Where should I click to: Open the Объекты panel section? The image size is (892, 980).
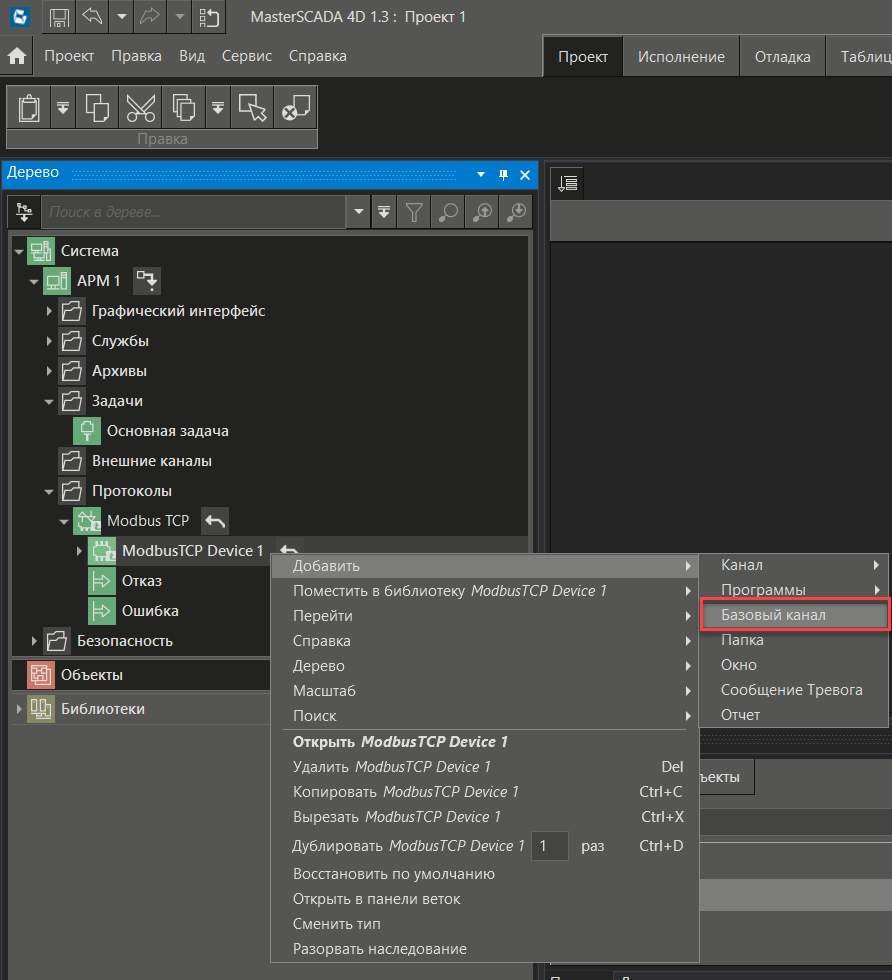pyautogui.click(x=91, y=675)
